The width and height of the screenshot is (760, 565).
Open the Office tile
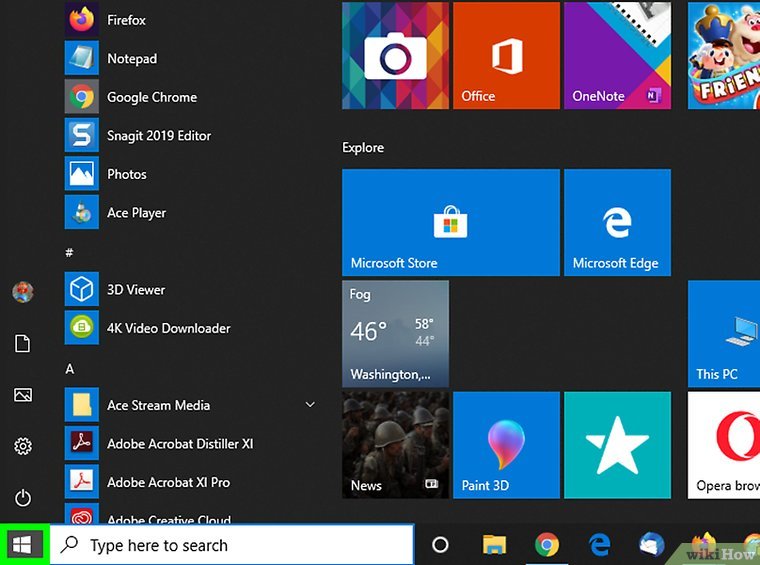point(505,55)
